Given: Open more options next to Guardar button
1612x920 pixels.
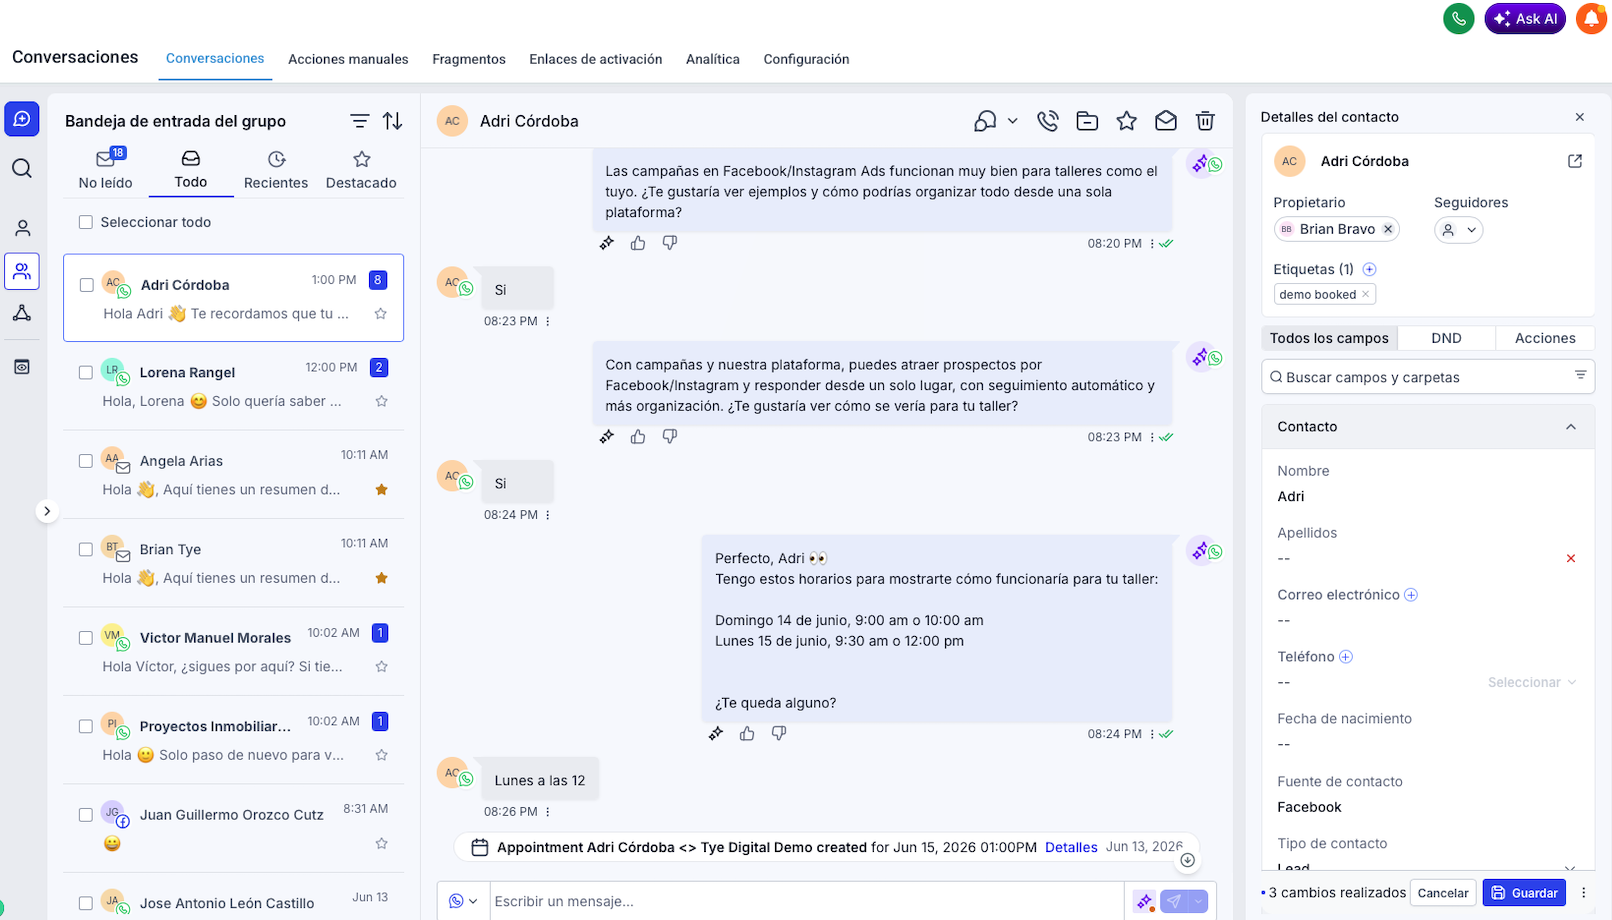Looking at the screenshot, I should pyautogui.click(x=1583, y=893).
